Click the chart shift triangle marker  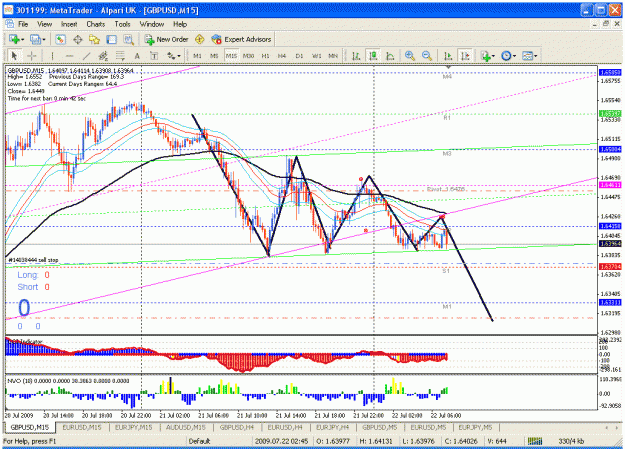coord(448,67)
